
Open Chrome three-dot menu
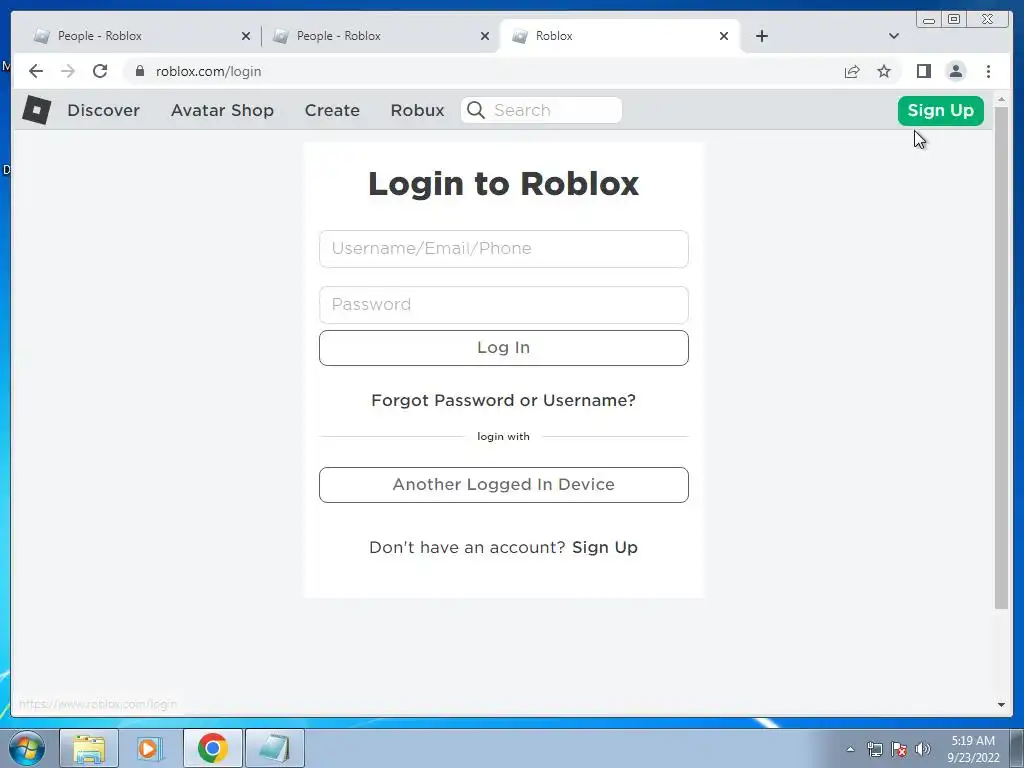(989, 71)
